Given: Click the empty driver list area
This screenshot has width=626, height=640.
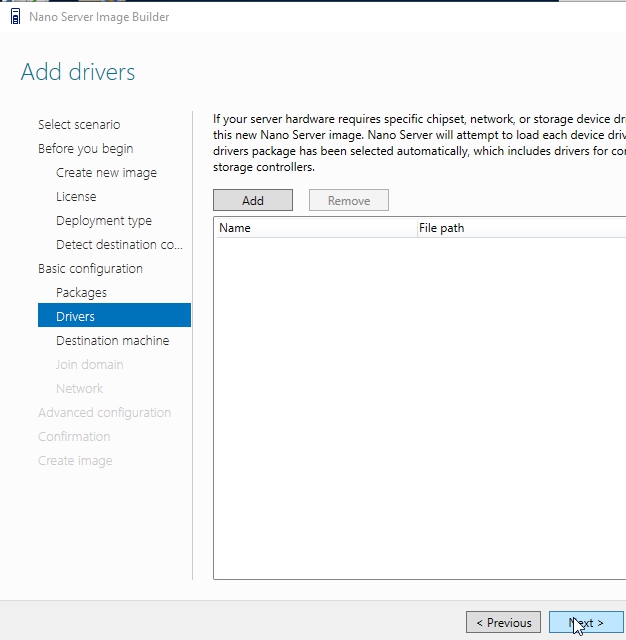Looking at the screenshot, I should pos(420,400).
